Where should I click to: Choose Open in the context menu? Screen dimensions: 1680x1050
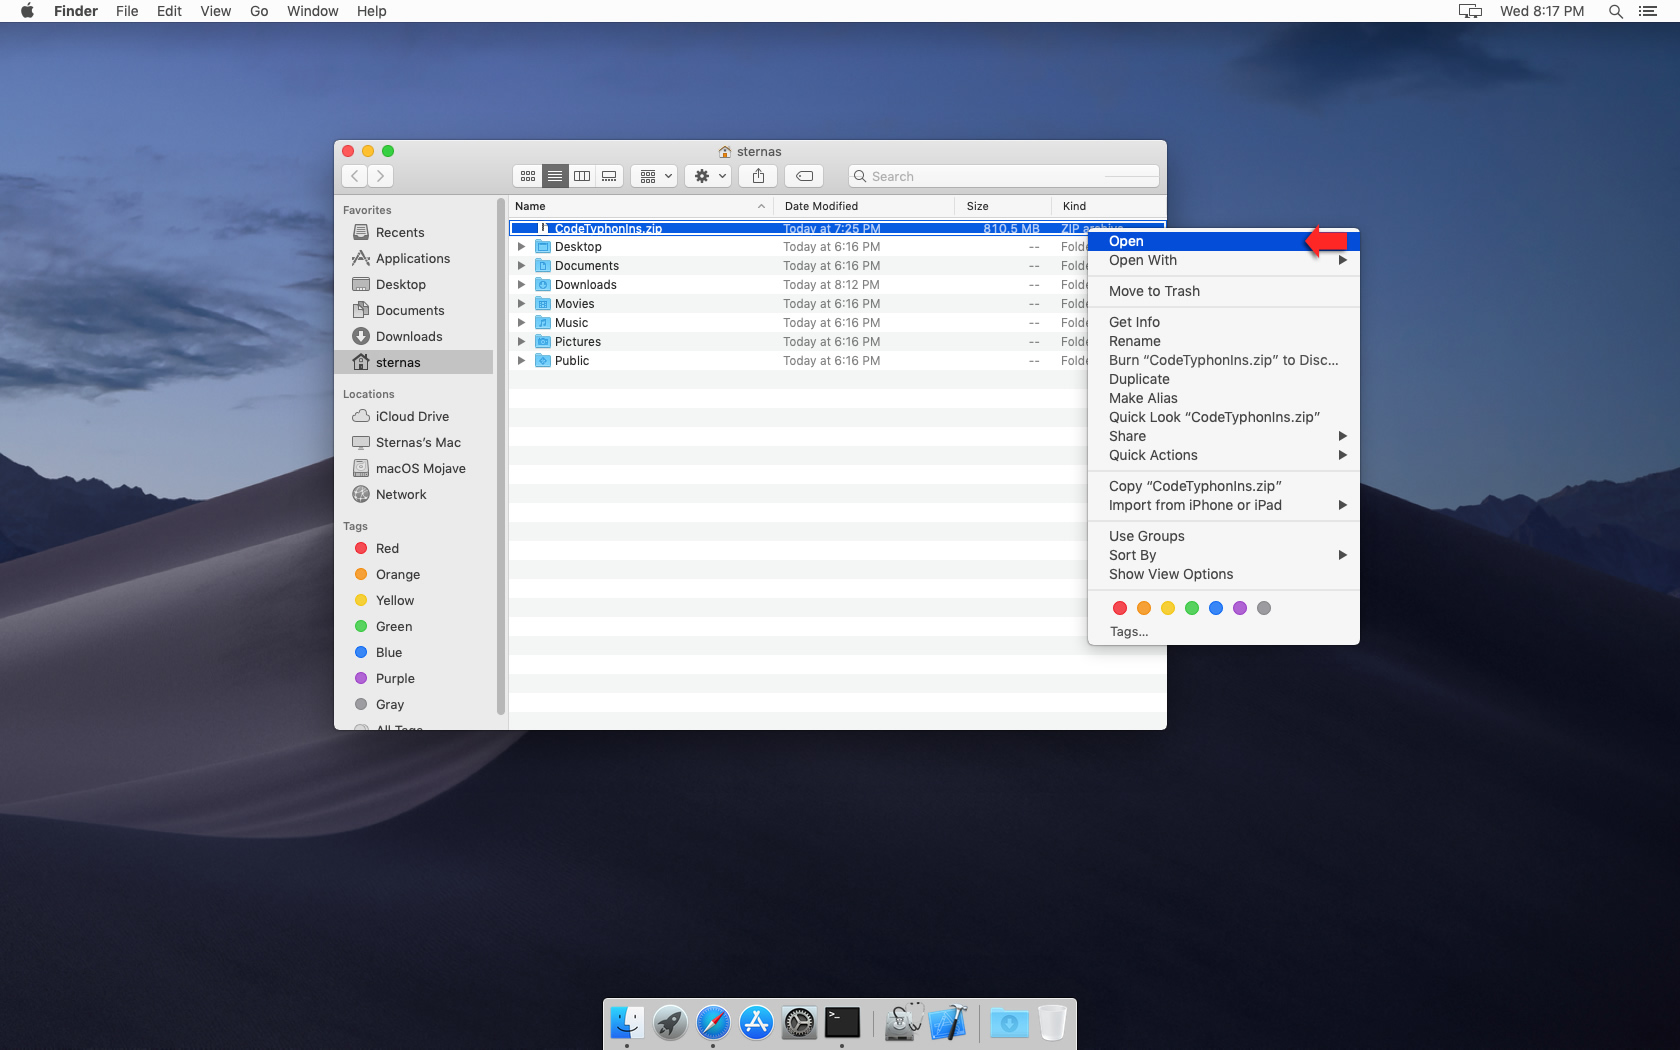pos(1223,241)
